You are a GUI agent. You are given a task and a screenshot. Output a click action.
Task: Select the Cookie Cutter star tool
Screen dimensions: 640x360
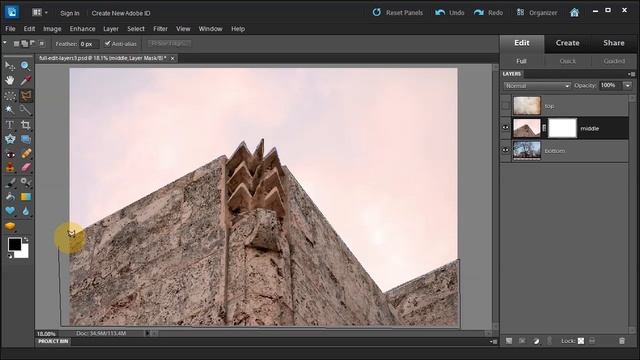point(10,139)
